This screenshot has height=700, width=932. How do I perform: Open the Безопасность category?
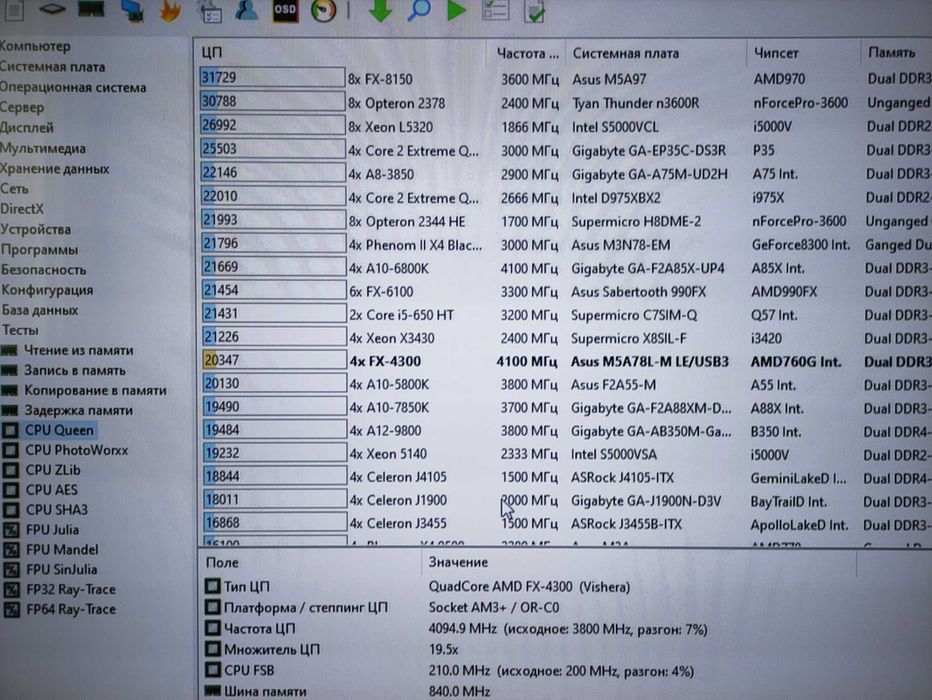(43, 270)
